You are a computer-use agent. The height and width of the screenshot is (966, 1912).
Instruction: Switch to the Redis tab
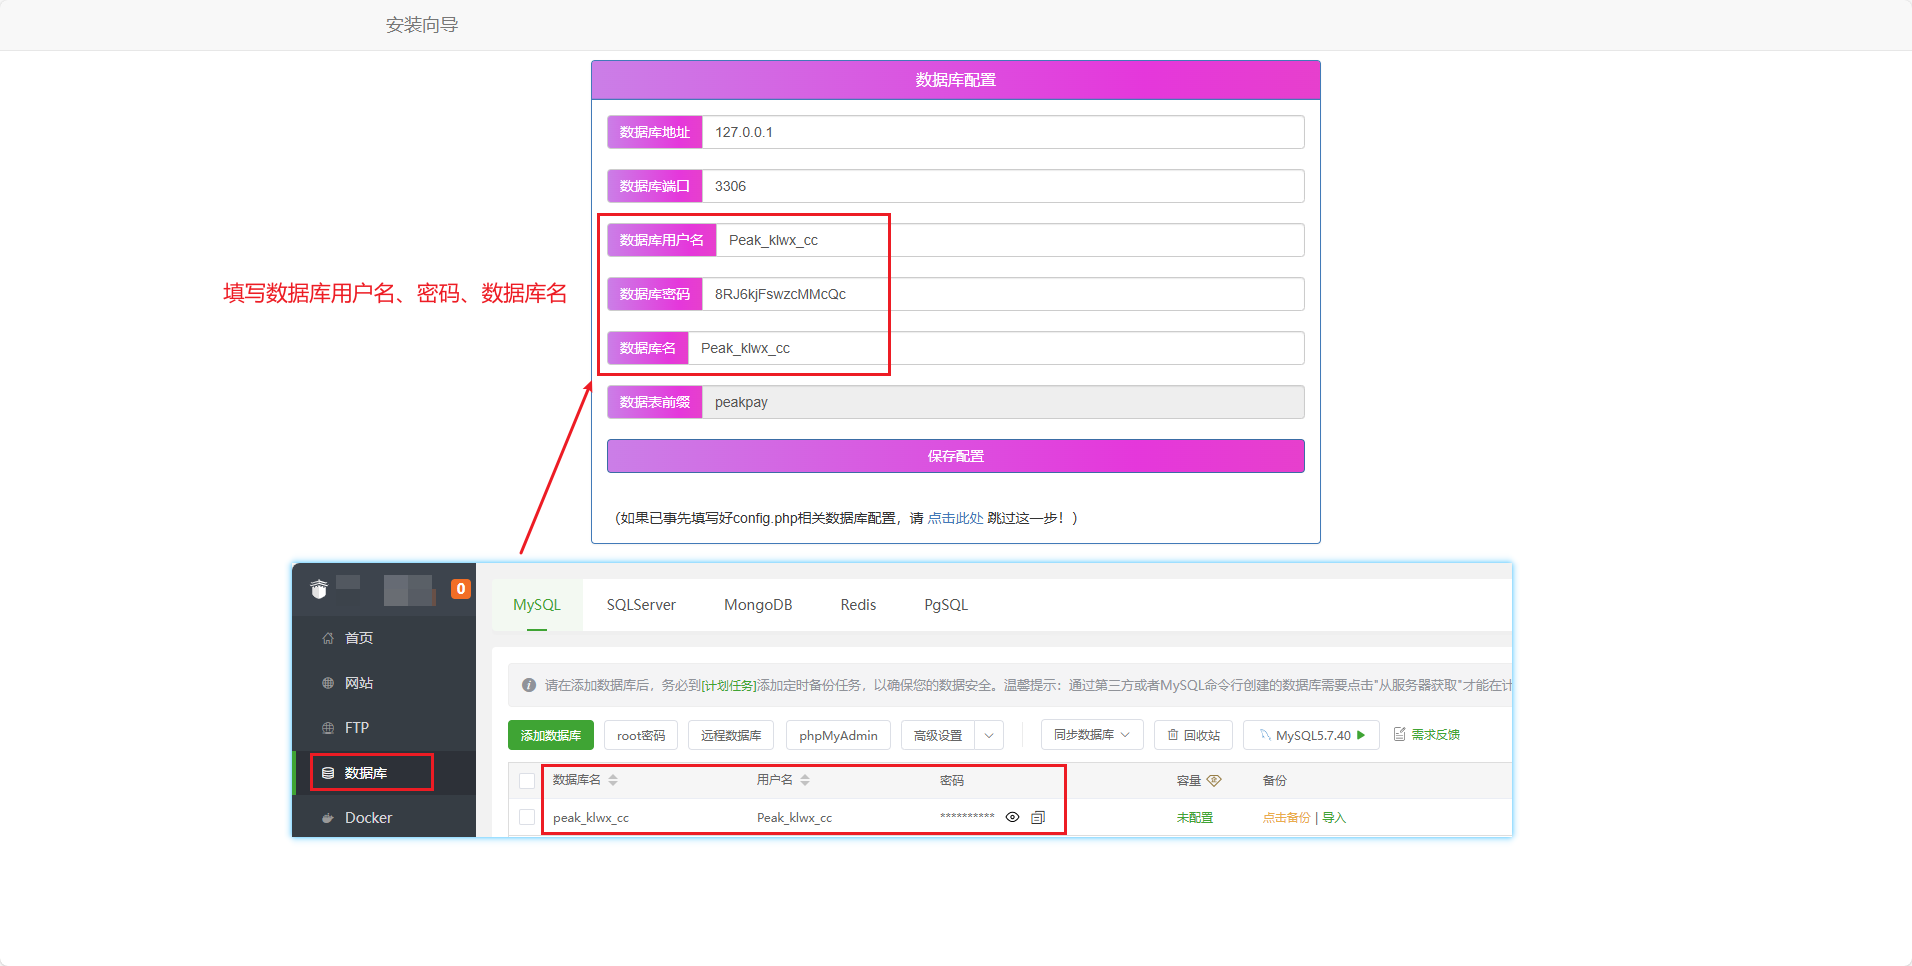[858, 605]
